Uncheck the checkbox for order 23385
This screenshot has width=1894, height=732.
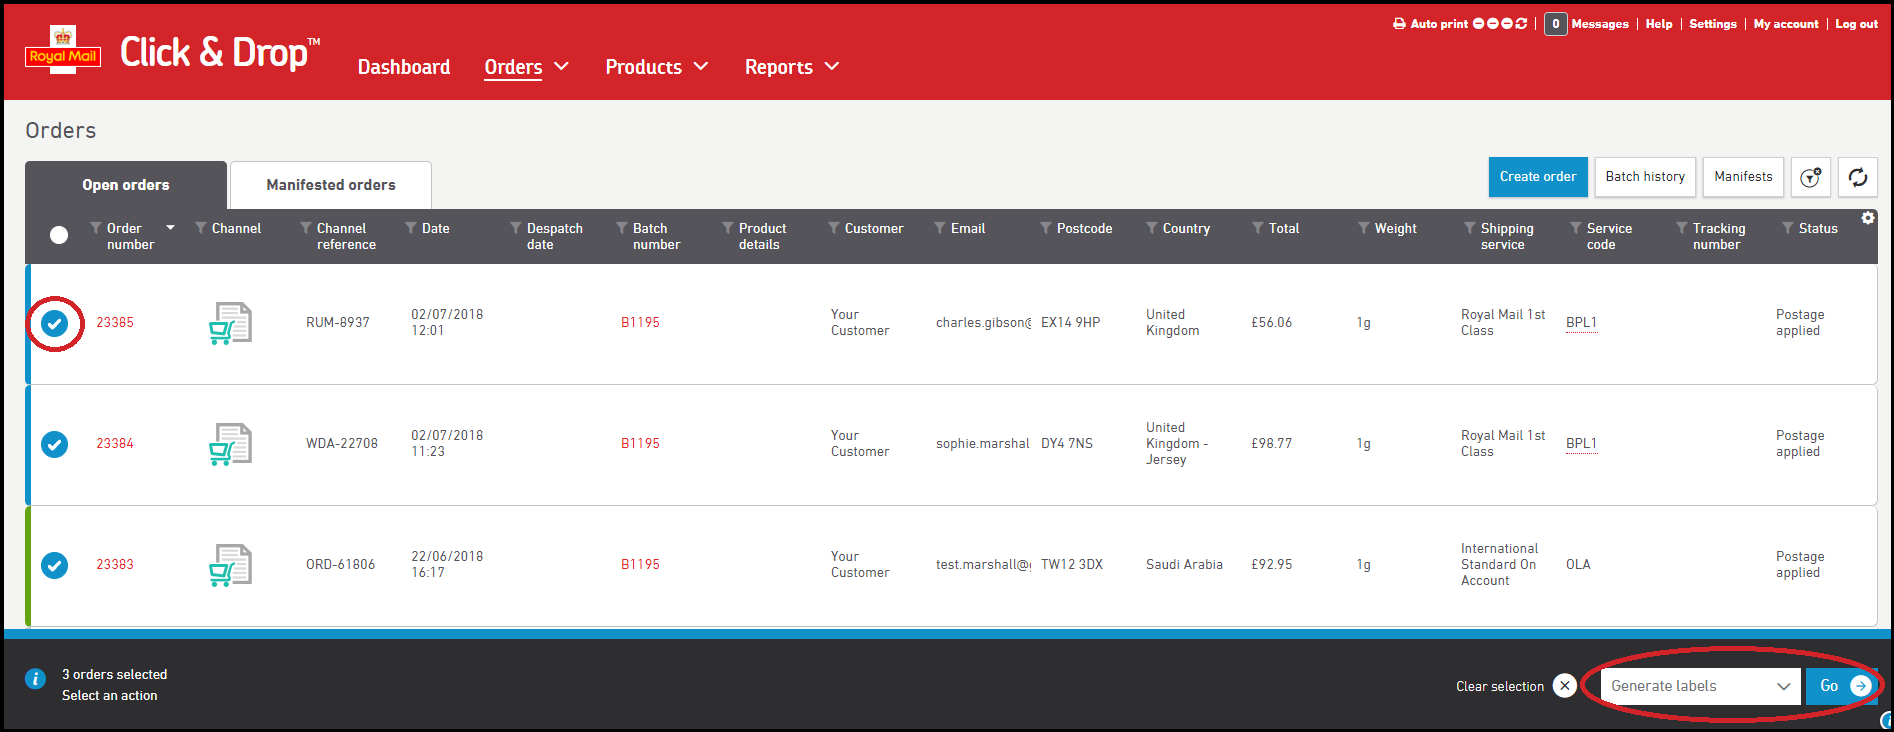[55, 323]
